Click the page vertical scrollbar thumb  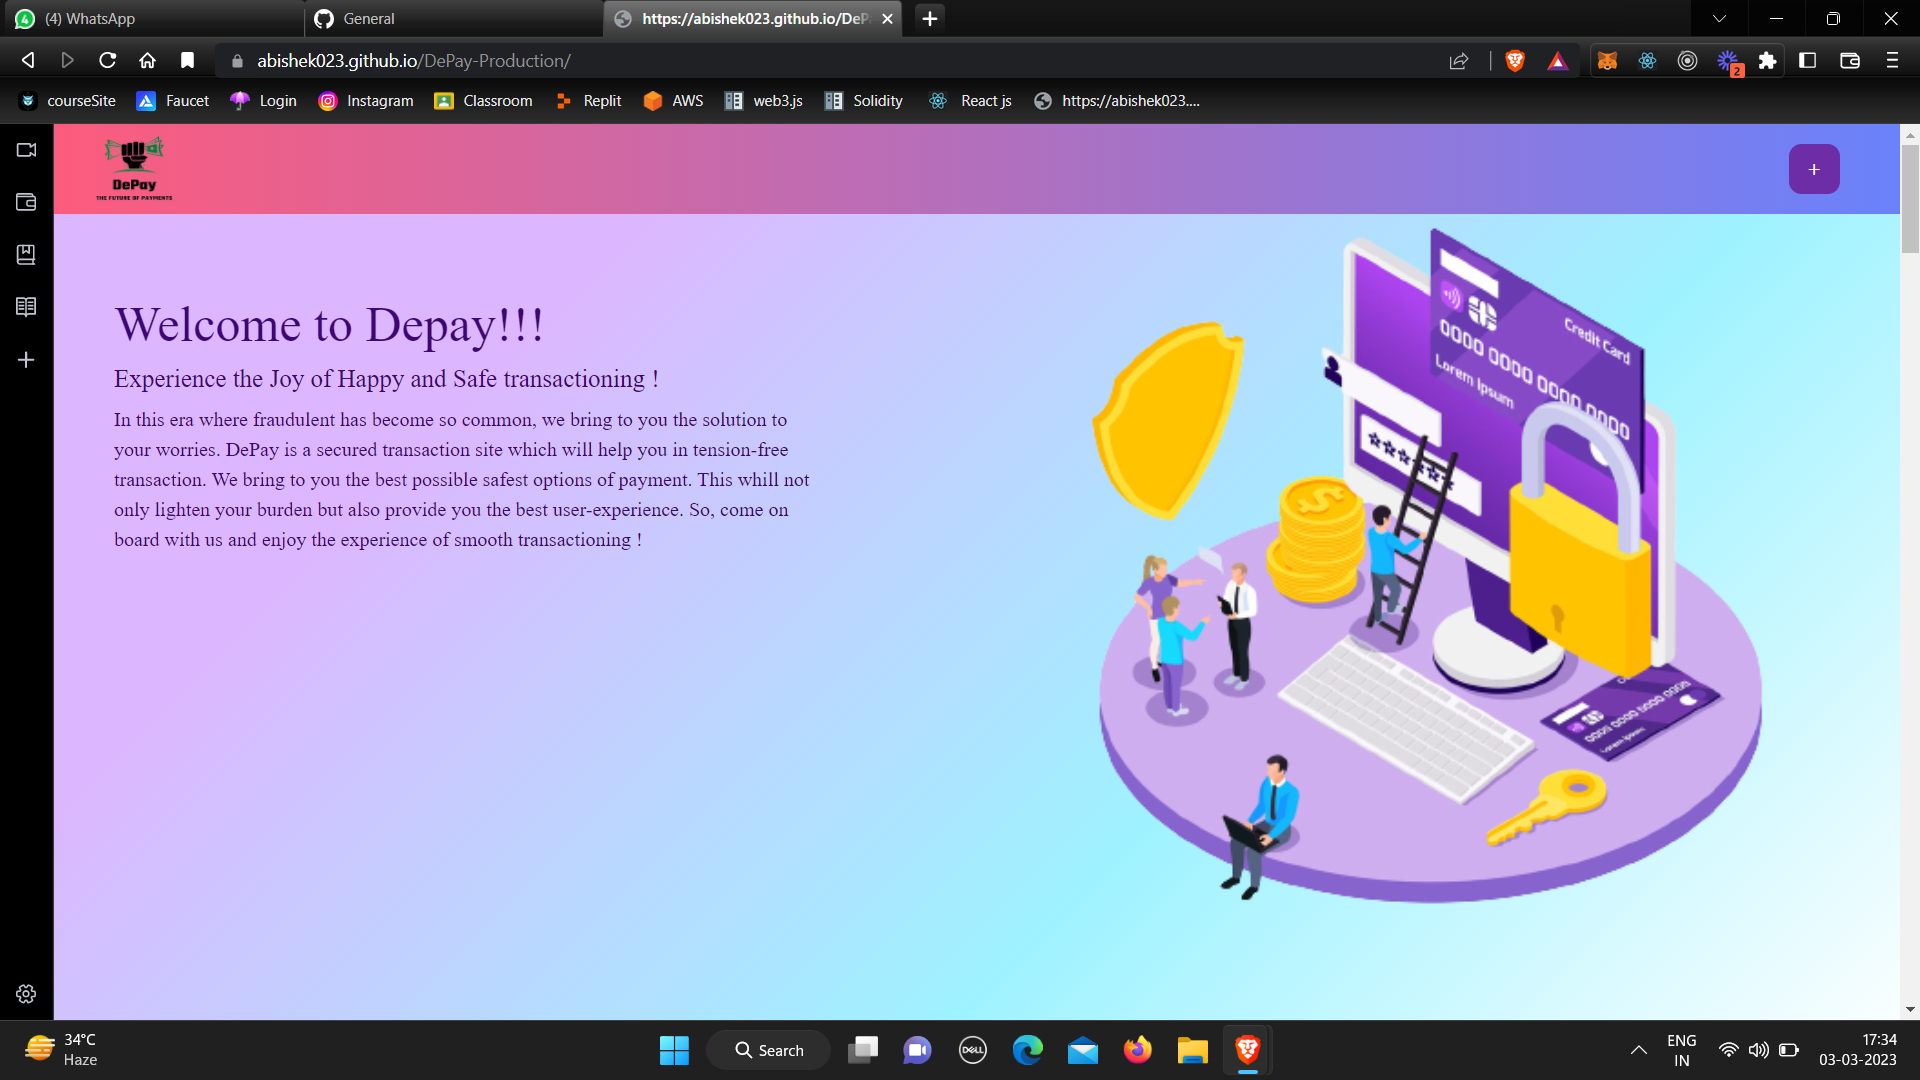[x=1910, y=200]
